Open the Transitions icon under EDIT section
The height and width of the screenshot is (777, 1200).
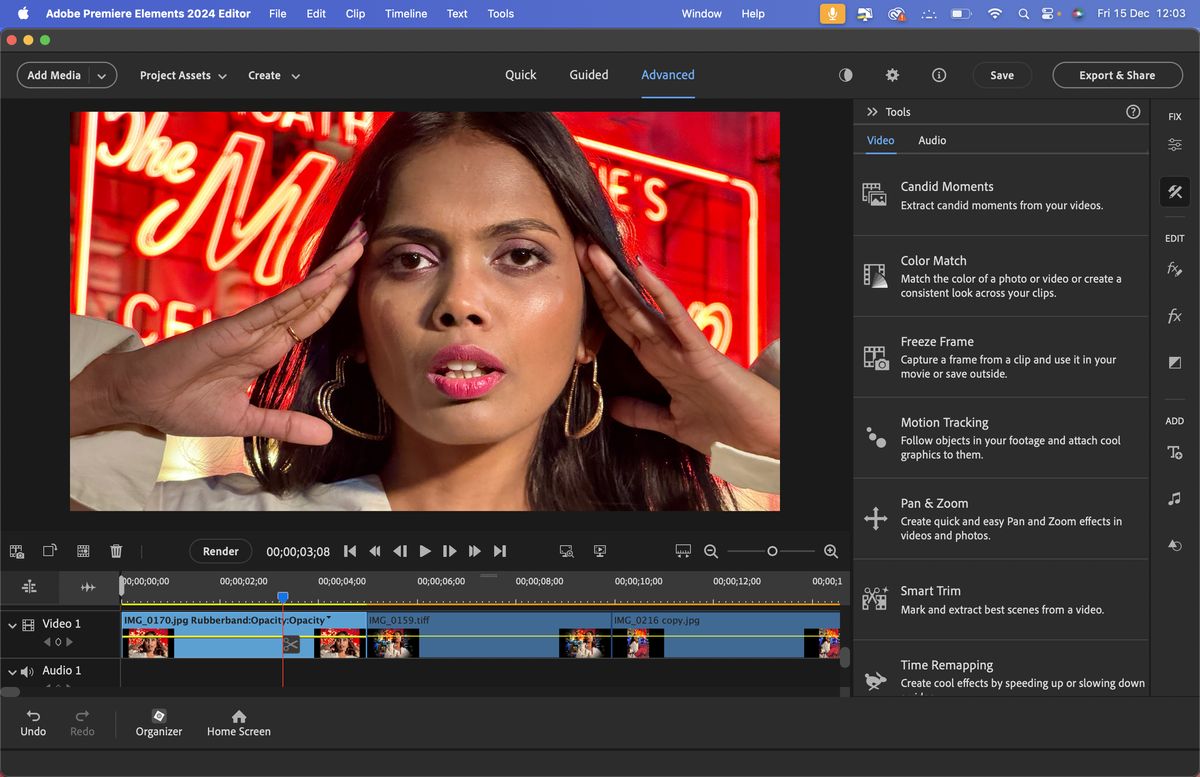pos(1174,362)
